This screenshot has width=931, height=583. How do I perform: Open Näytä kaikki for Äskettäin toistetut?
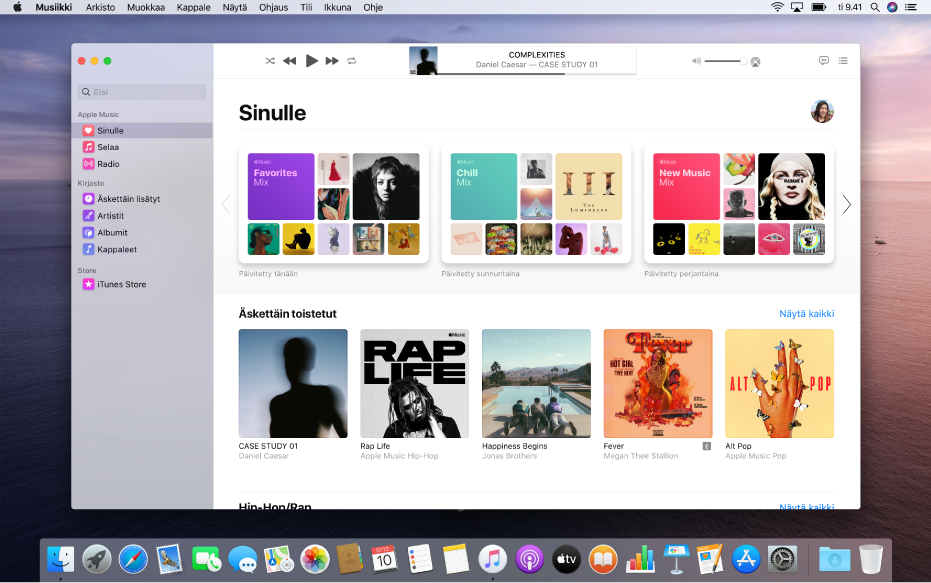coord(806,313)
